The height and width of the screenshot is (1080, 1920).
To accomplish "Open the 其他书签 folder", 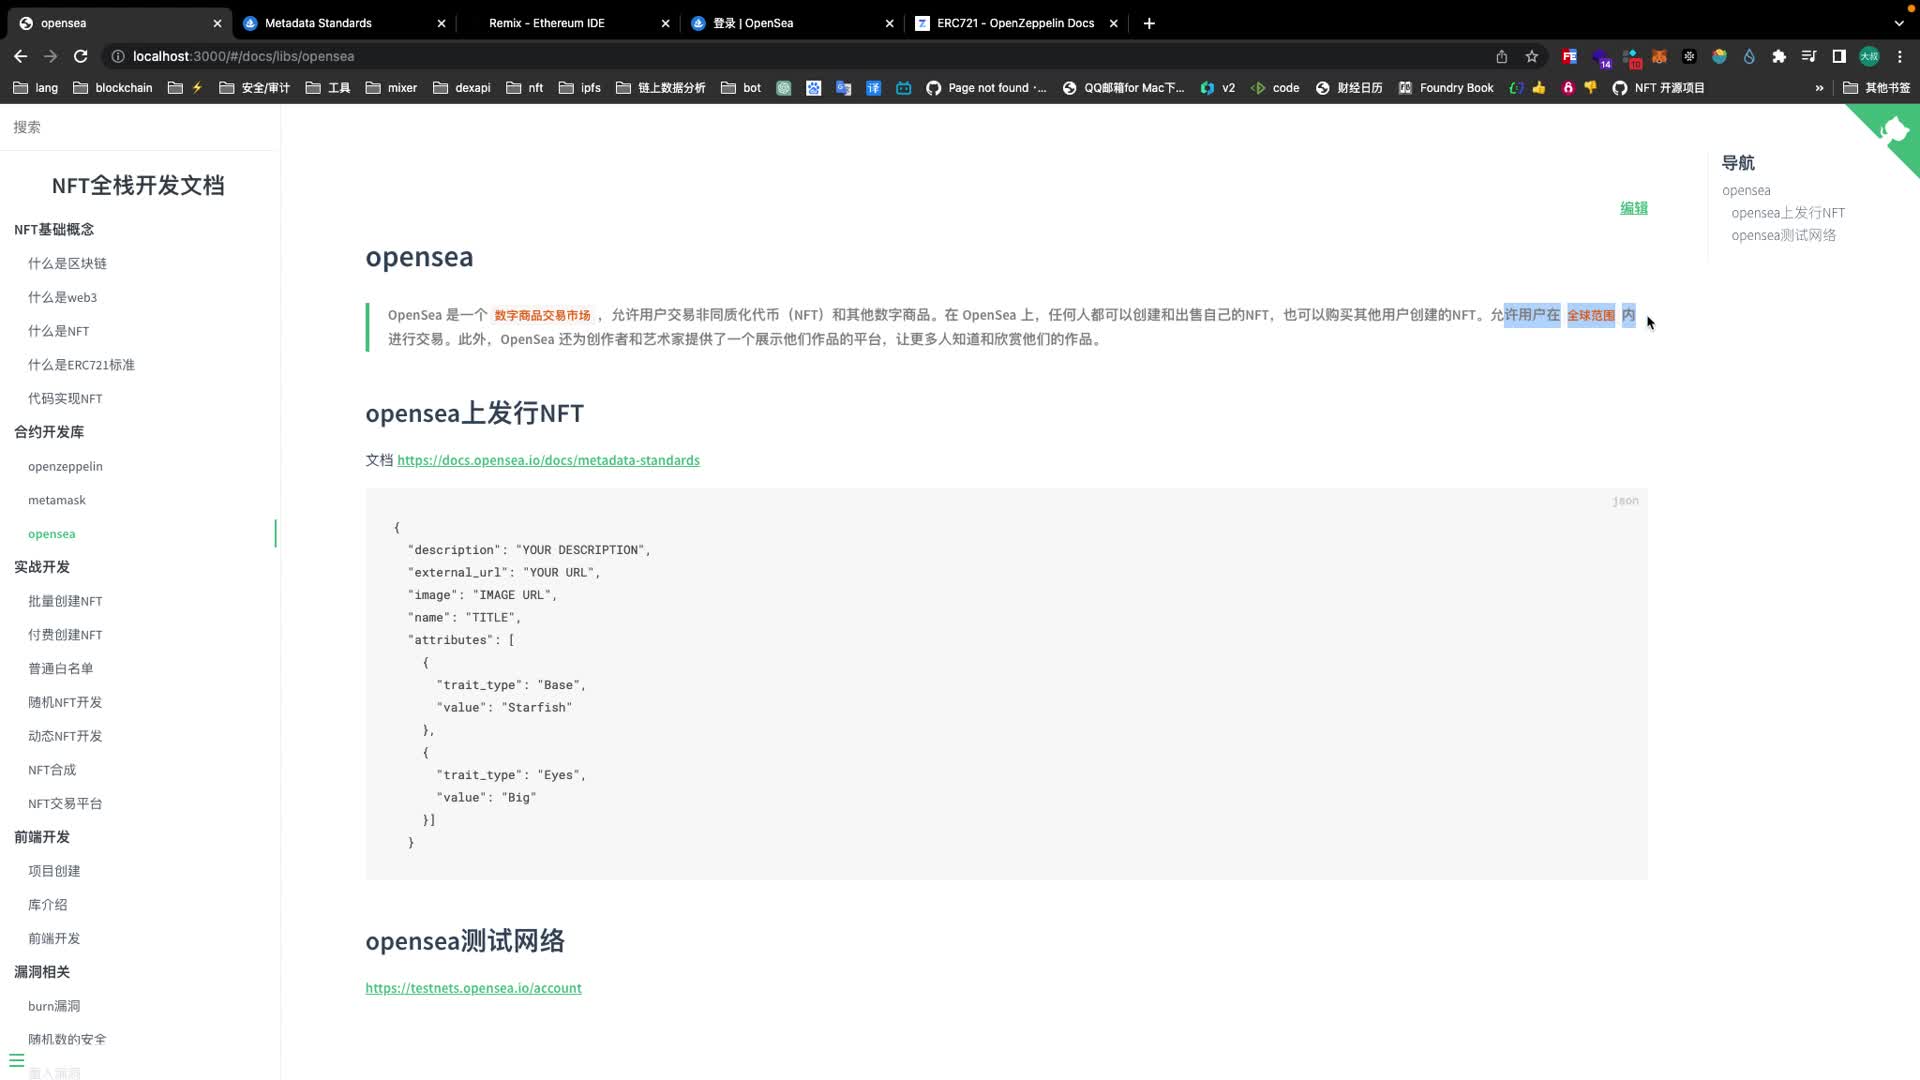I will (x=1877, y=88).
